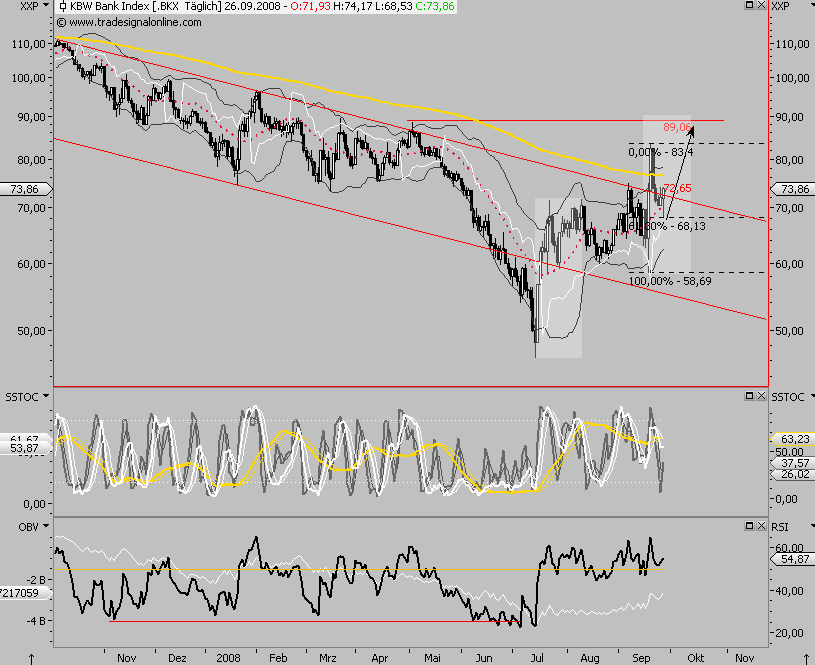Click the Feb month label on time axis
The image size is (815, 665).
[x=278, y=658]
